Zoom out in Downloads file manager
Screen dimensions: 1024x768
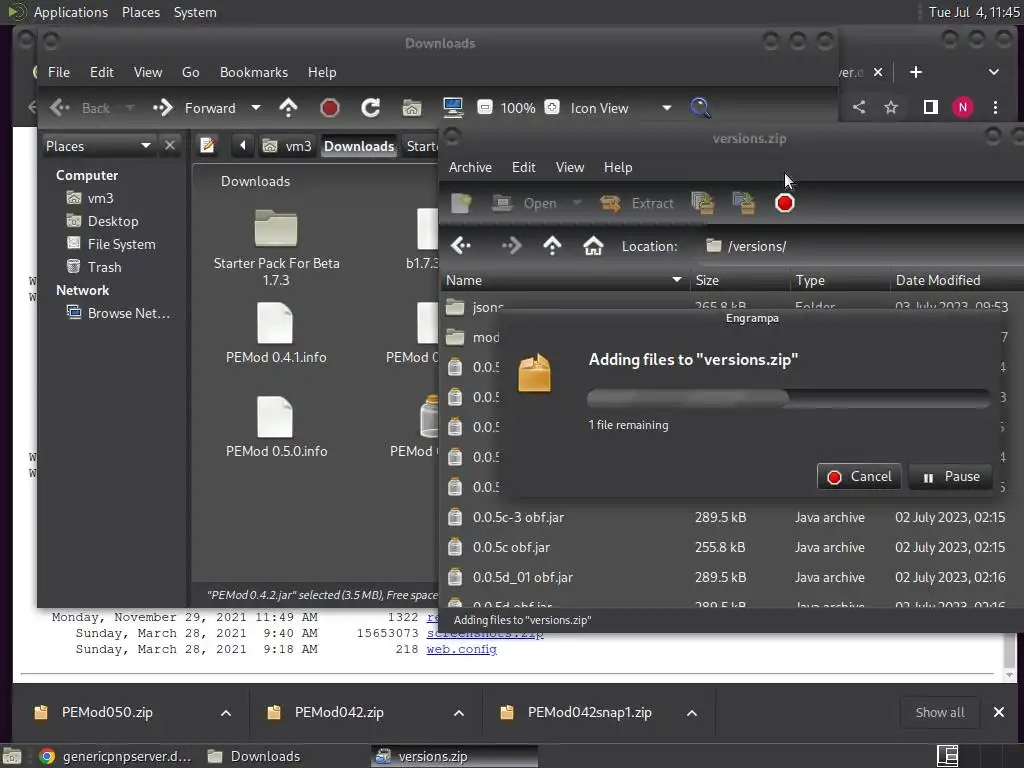click(485, 107)
